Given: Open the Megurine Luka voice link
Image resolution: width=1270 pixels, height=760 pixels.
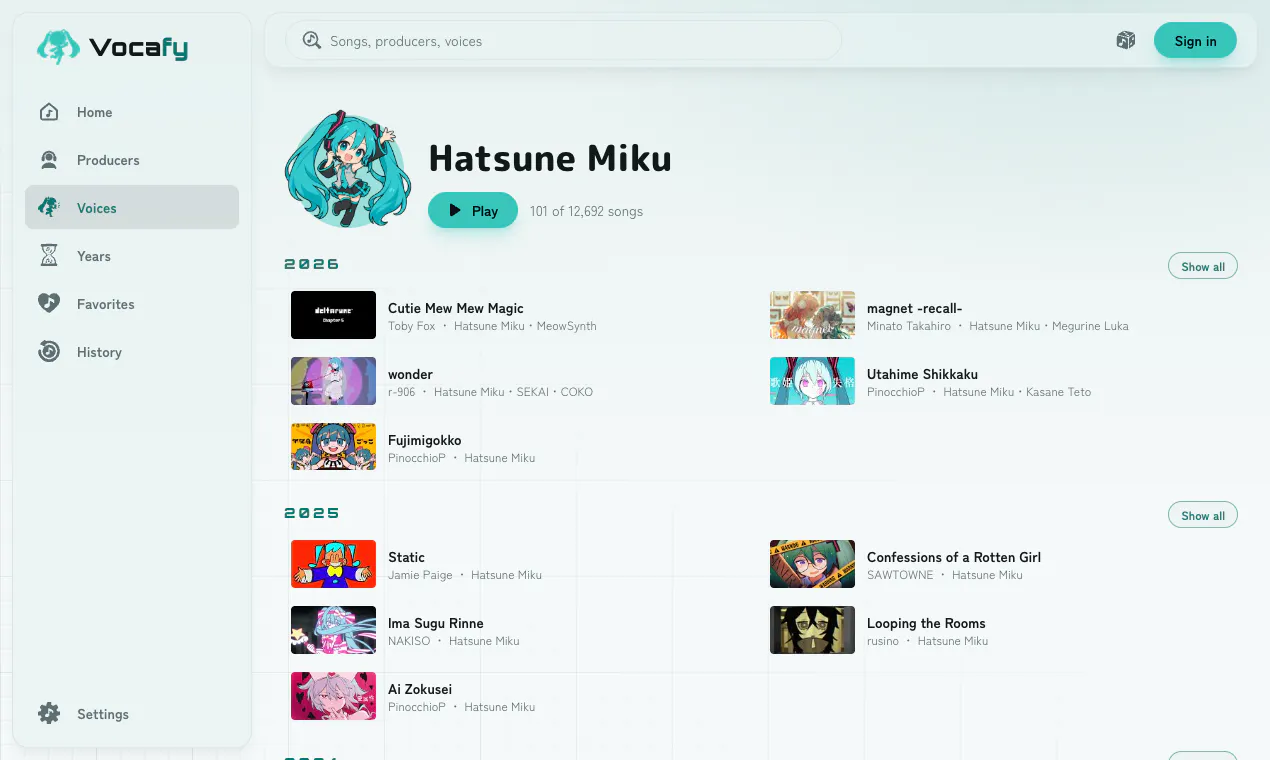Looking at the screenshot, I should [x=1090, y=326].
